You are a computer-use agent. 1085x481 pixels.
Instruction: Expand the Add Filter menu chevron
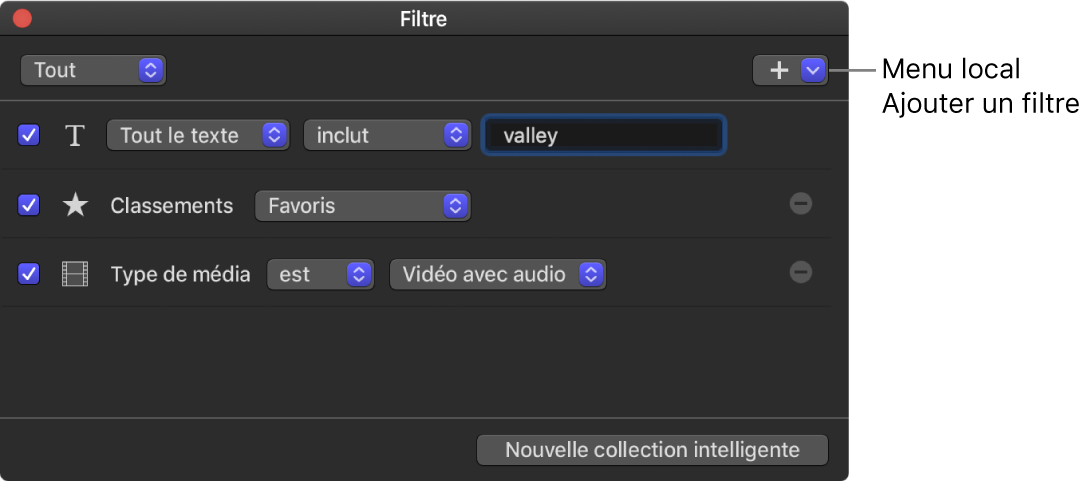(813, 70)
